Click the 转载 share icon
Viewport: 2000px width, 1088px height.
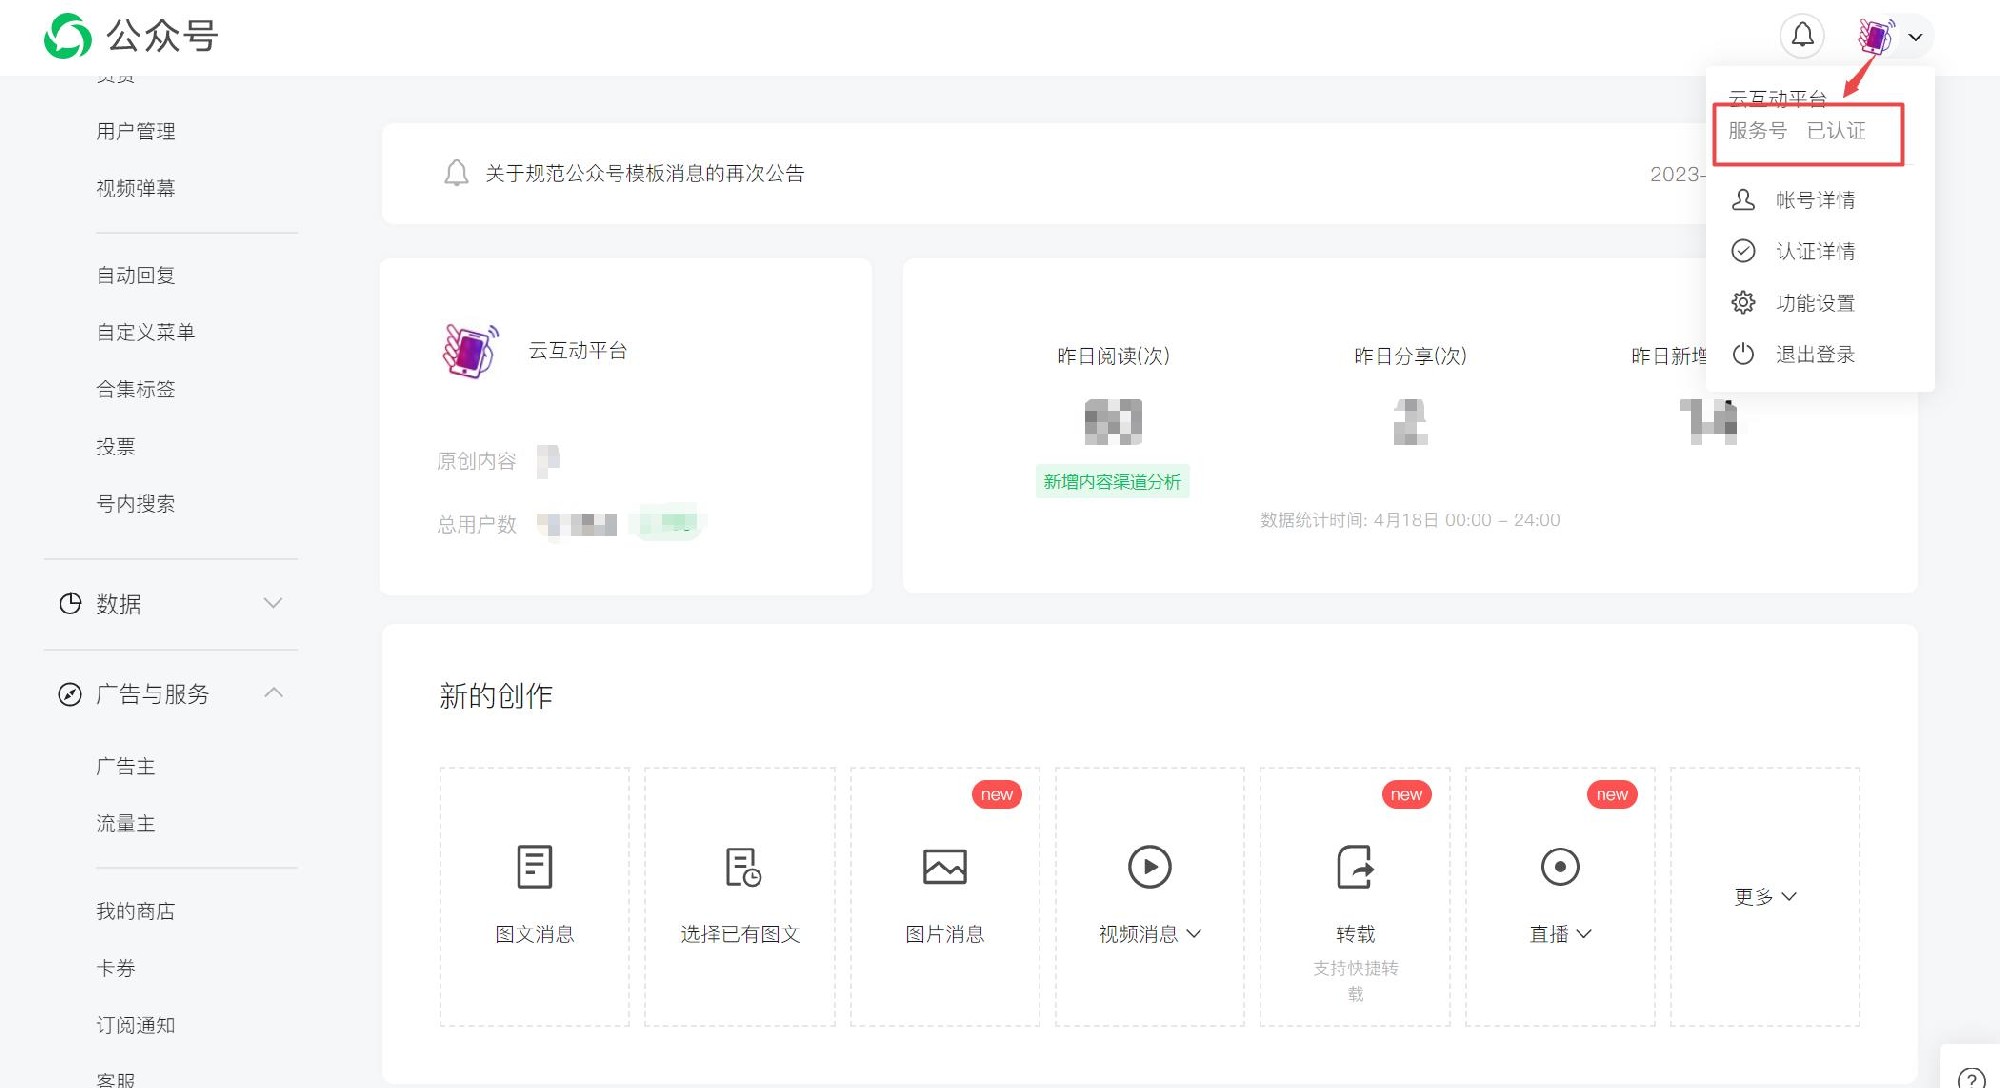pyautogui.click(x=1355, y=866)
